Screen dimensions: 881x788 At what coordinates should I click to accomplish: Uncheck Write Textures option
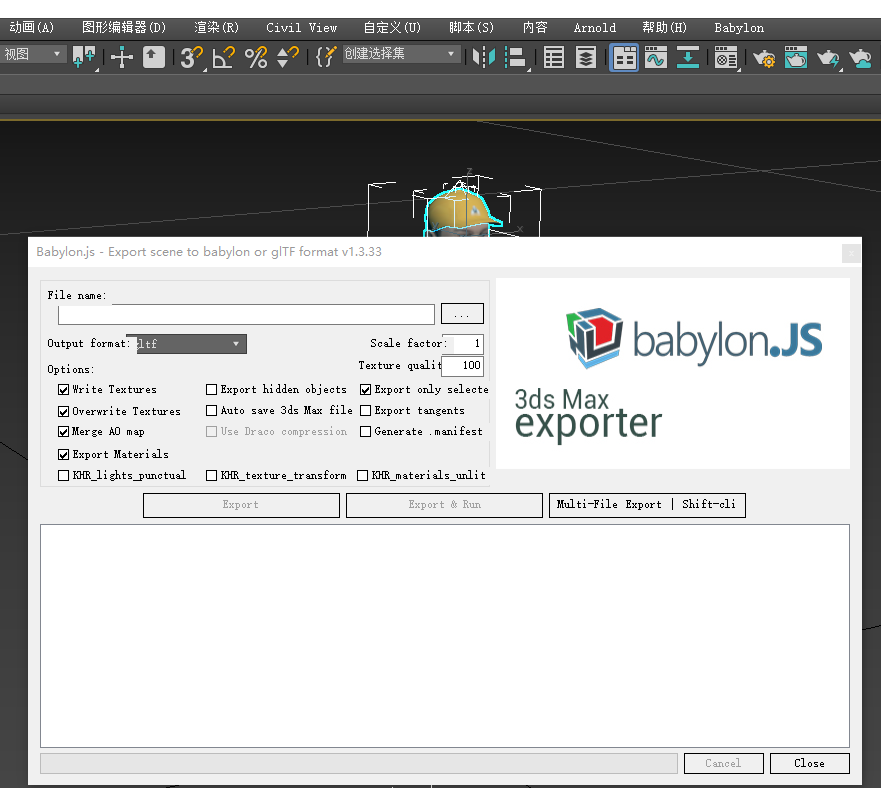tap(63, 390)
